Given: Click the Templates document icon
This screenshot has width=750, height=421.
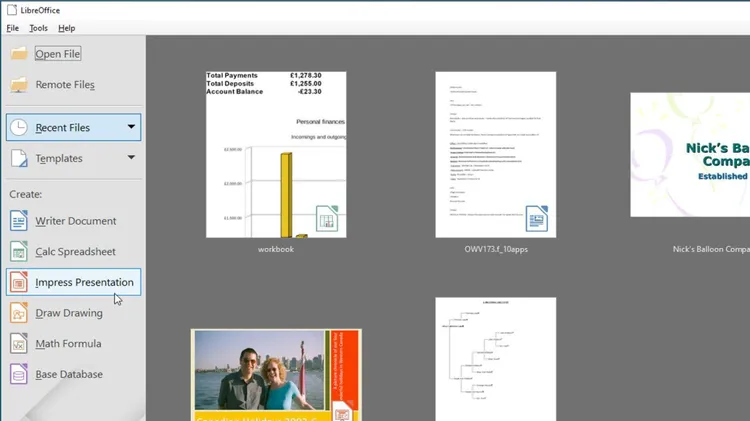Looking at the screenshot, I should click(x=19, y=158).
